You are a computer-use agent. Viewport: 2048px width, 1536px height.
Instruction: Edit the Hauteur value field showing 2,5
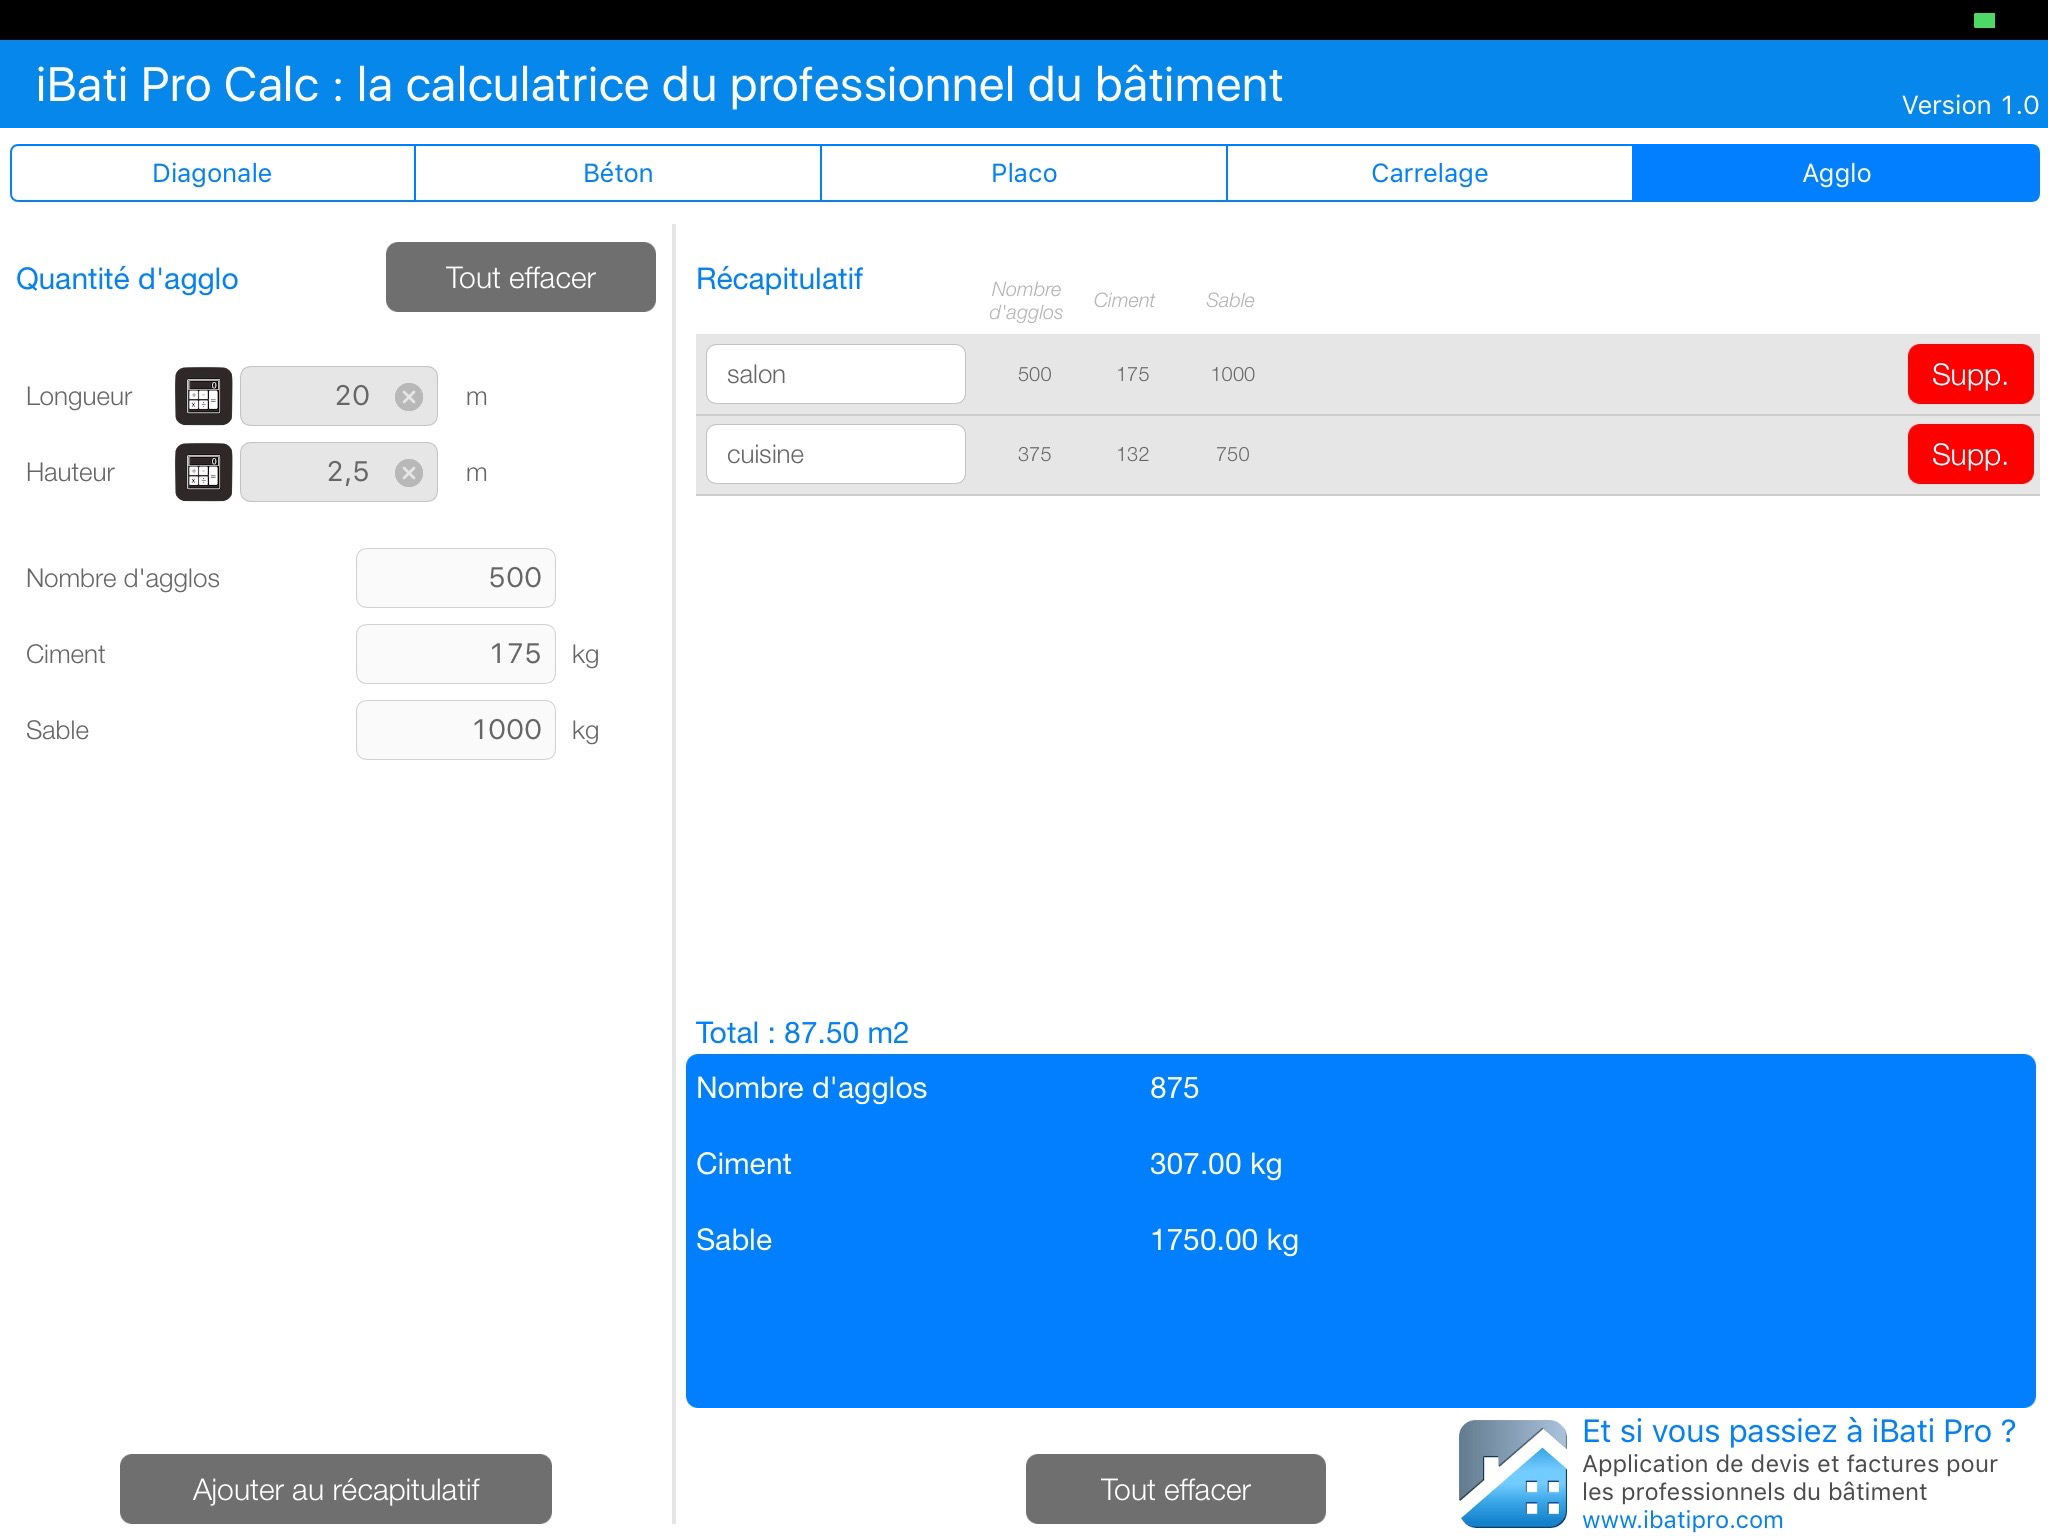(x=339, y=472)
